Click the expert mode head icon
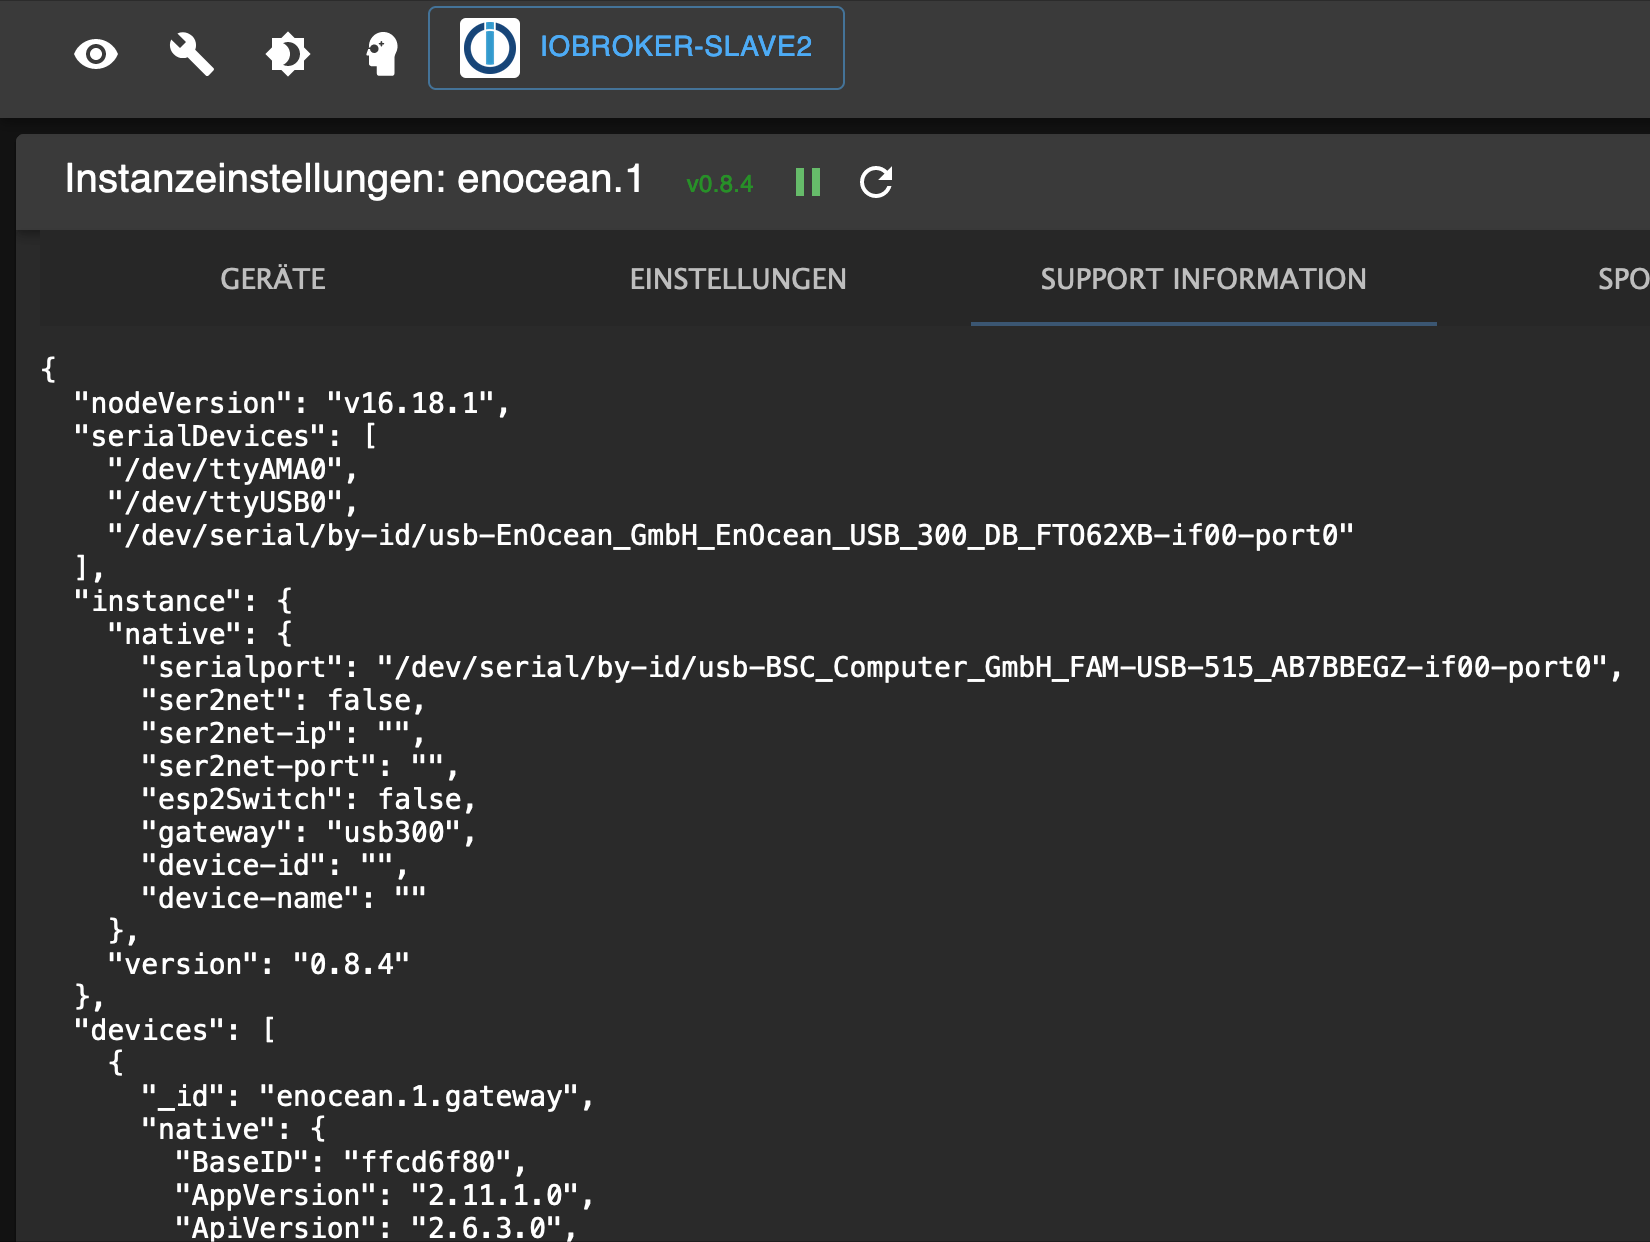The image size is (1650, 1242). (x=382, y=54)
